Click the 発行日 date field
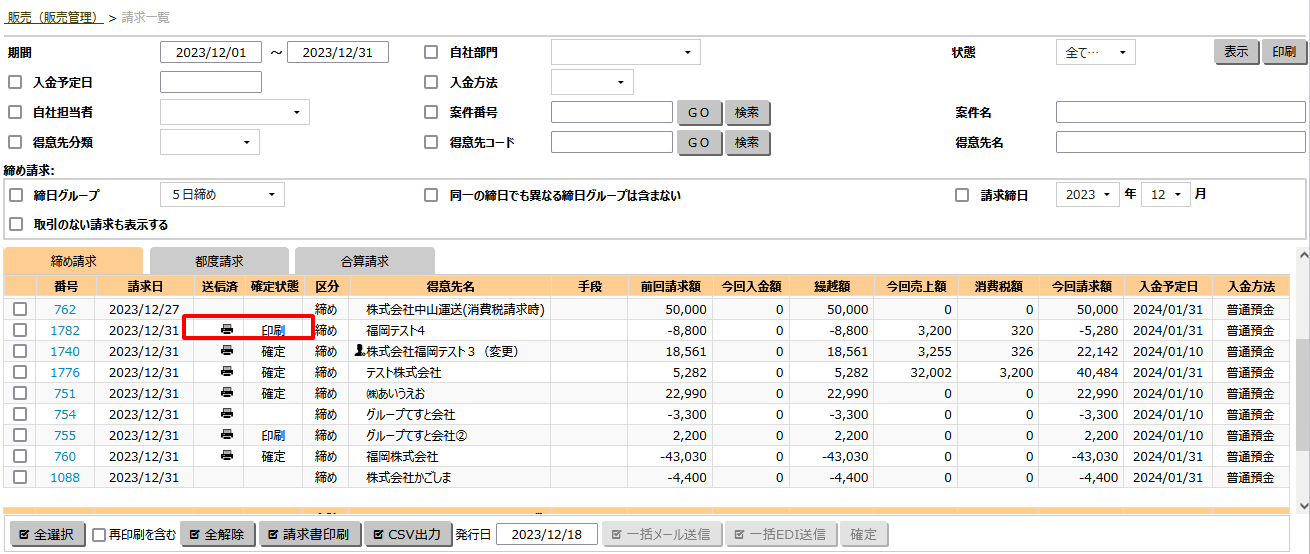The width and height of the screenshot is (1310, 554). coord(546,535)
